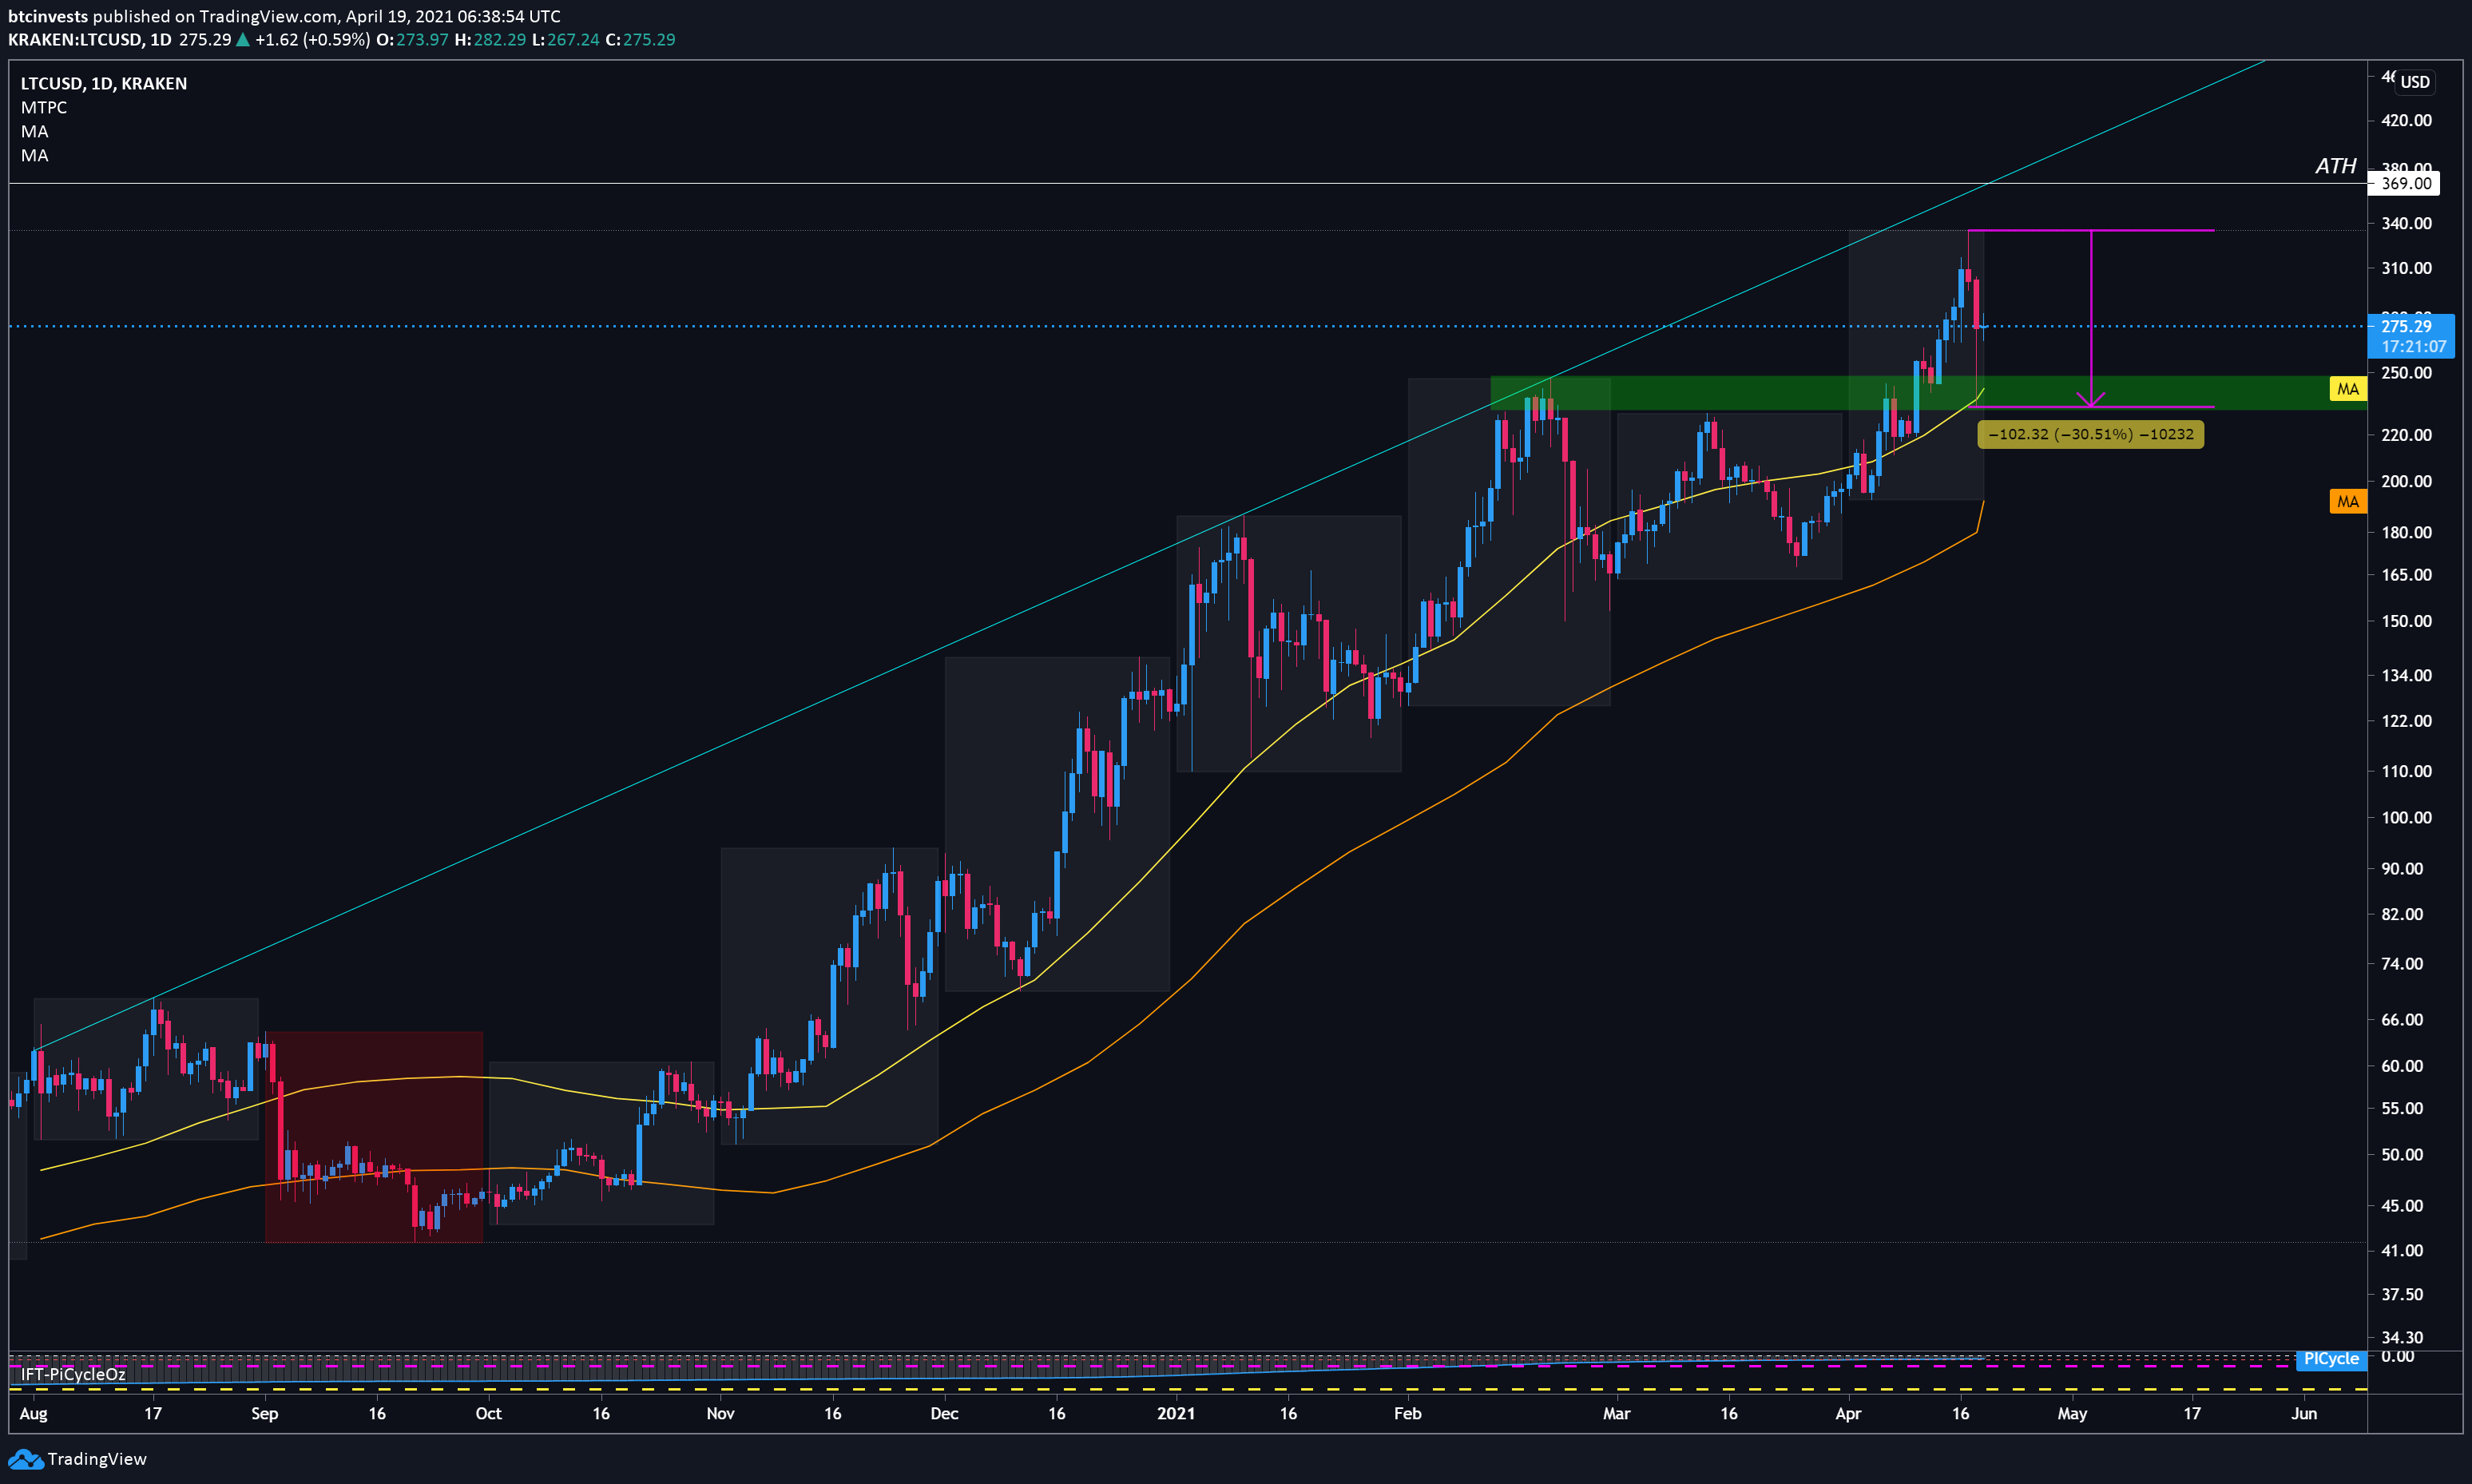
Task: Click the Oct label on time axis
Action: pos(488,1414)
